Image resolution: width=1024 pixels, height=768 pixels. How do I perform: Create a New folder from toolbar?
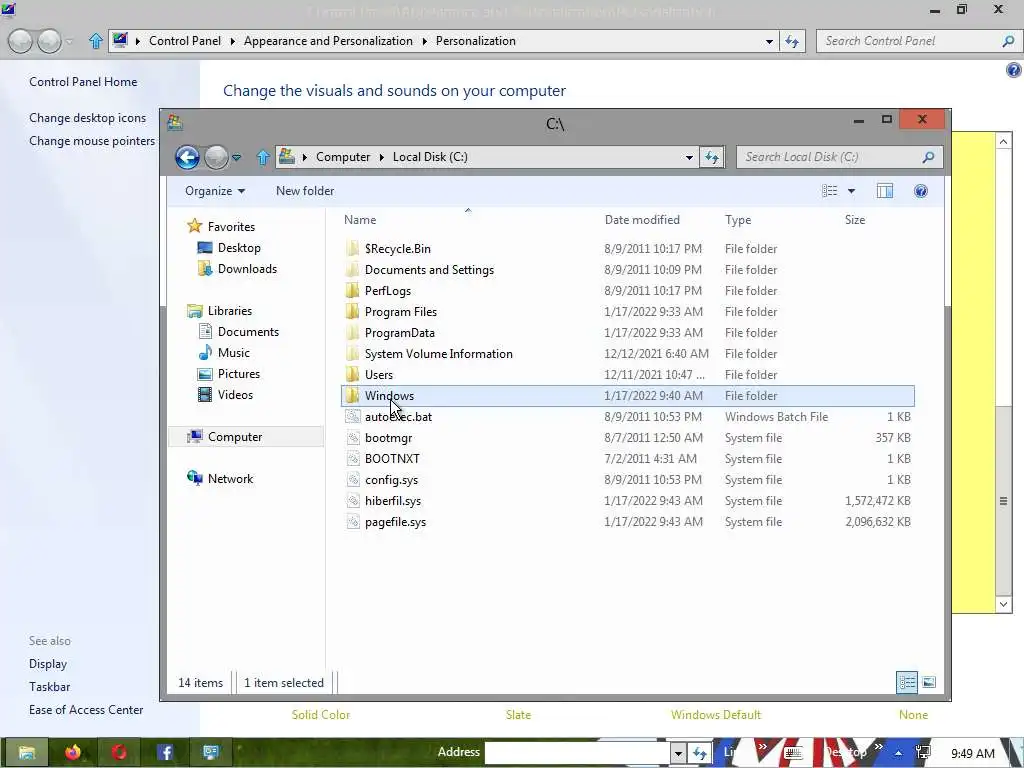[305, 191]
